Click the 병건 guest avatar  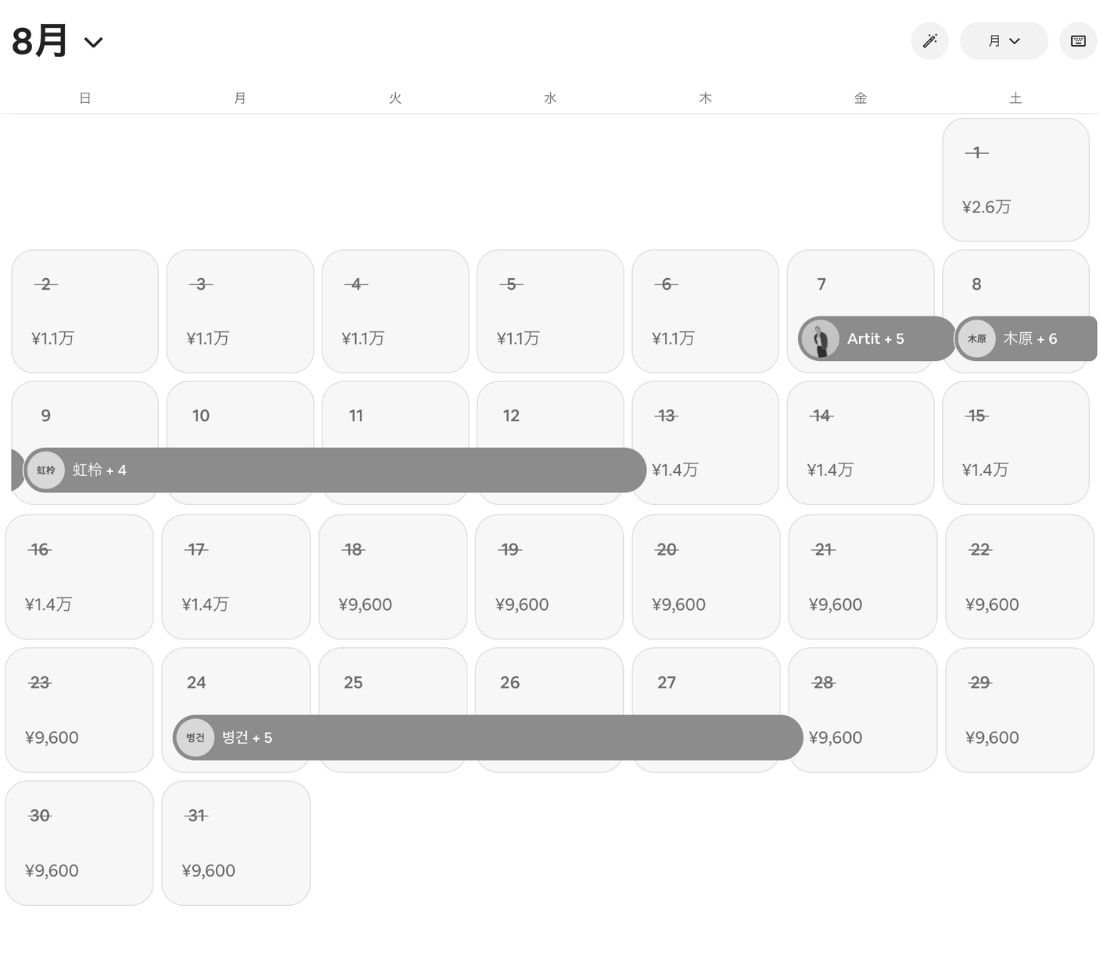[195, 738]
